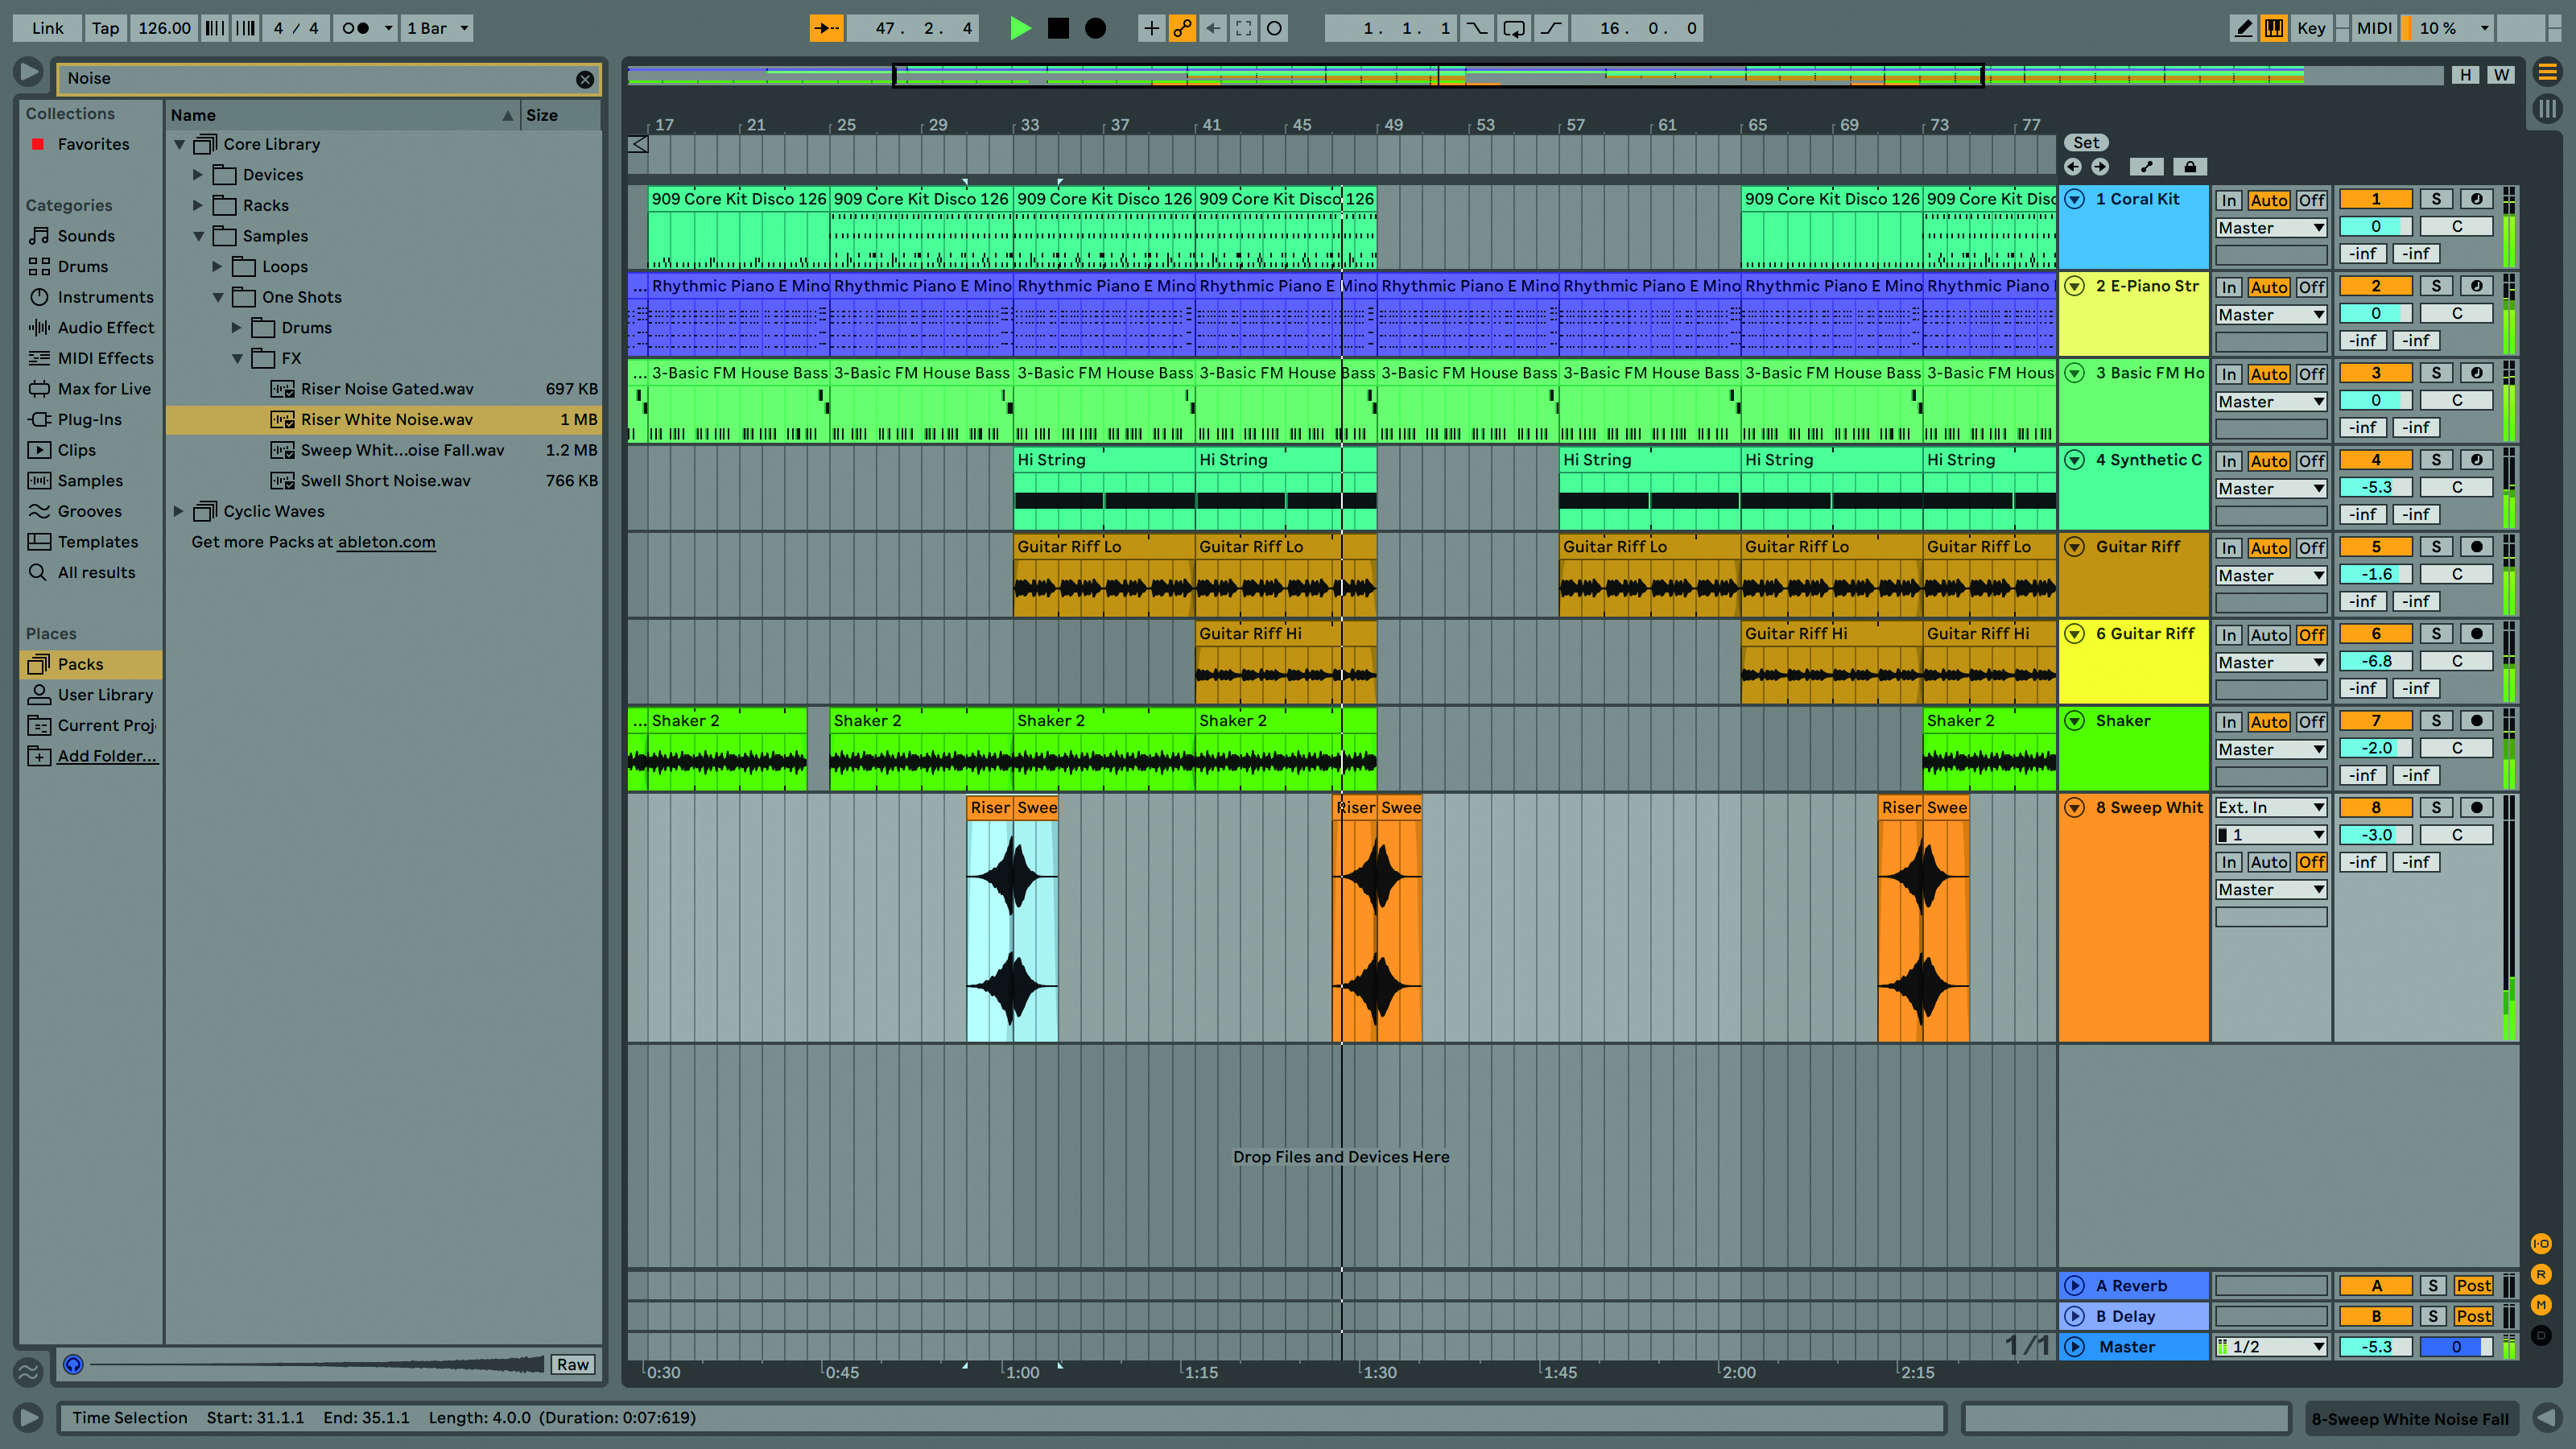Clear the browser search field
Screen dimensions: 2576x1449
(x=585, y=79)
